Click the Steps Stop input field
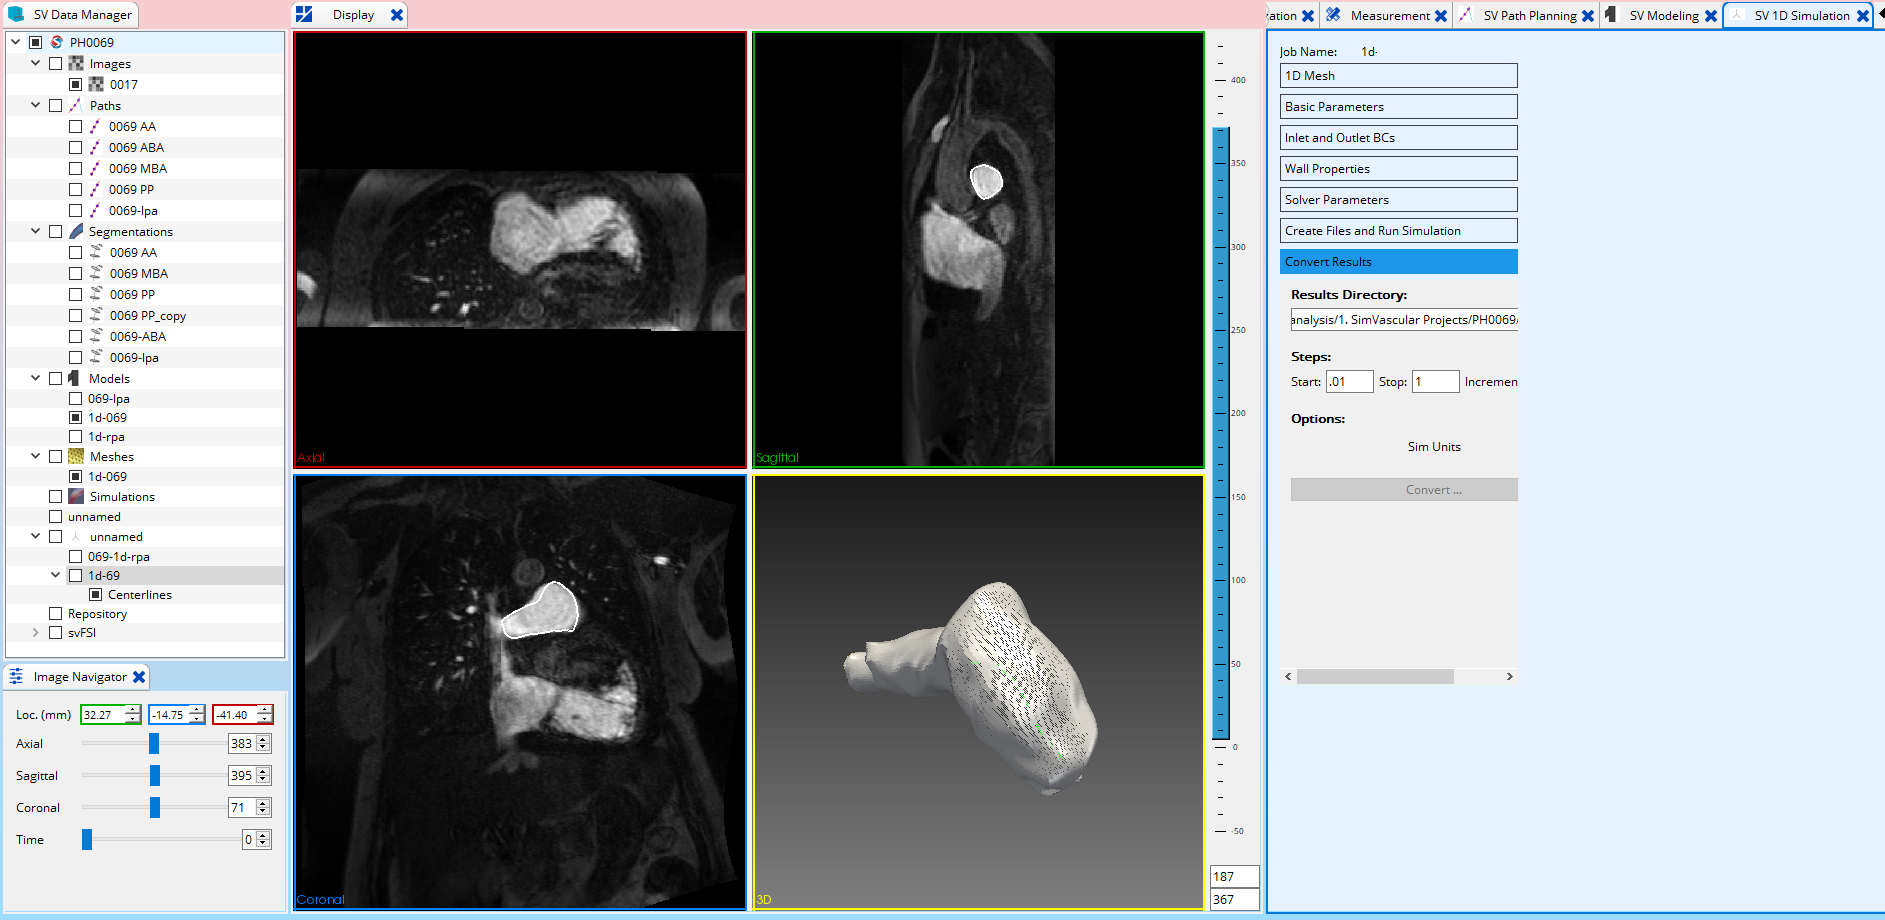The height and width of the screenshot is (920, 1885). tap(1435, 382)
